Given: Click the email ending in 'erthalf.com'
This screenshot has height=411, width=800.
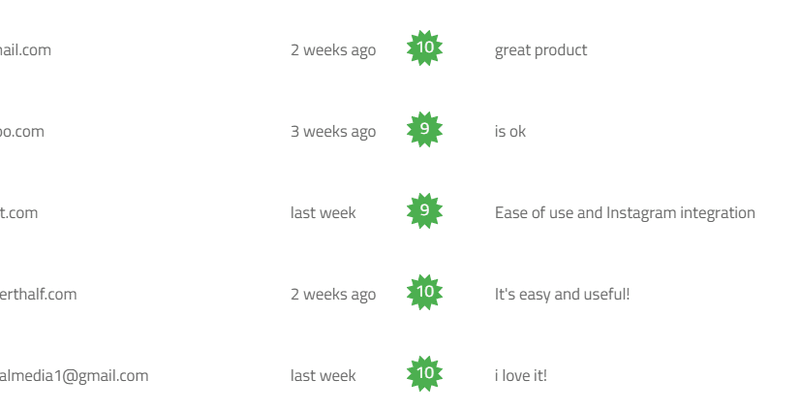Looking at the screenshot, I should tap(38, 294).
